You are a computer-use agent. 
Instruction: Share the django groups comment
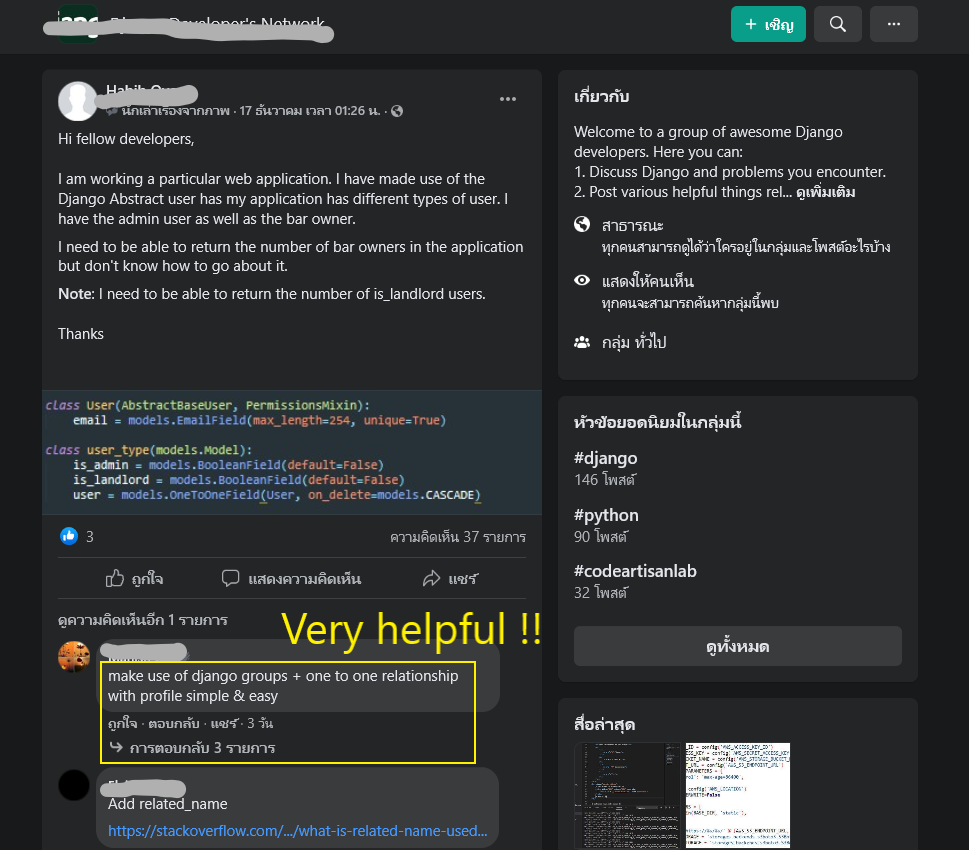pyautogui.click(x=224, y=723)
